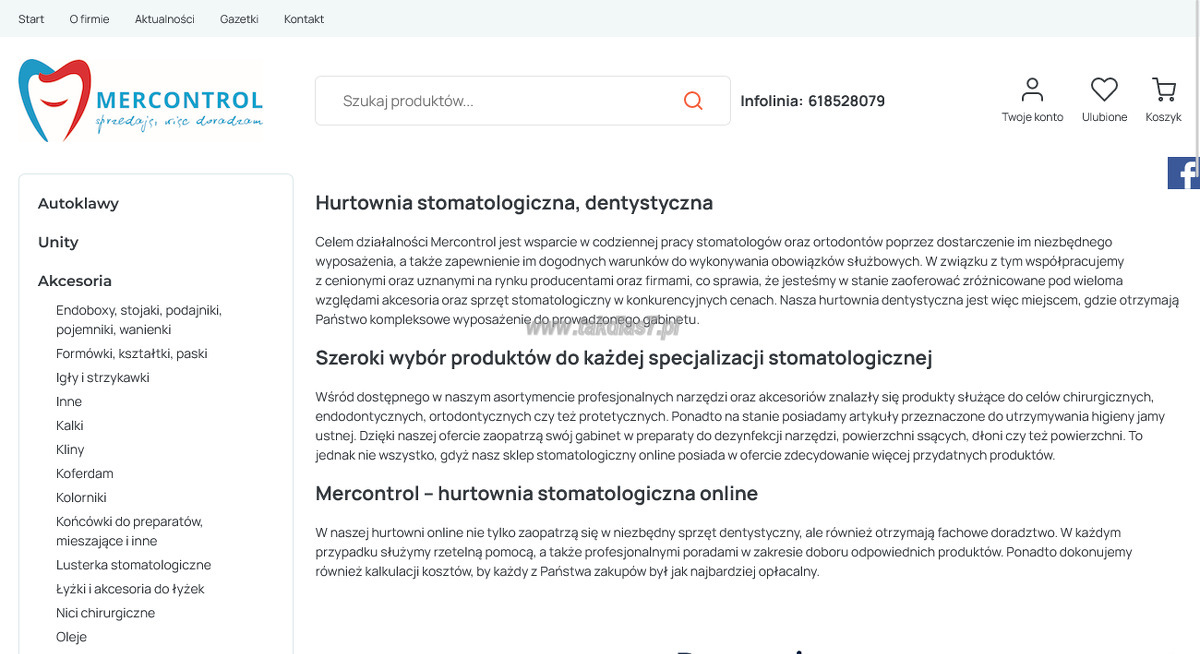Click the search magnifier icon
The image size is (1200, 654).
tap(693, 101)
